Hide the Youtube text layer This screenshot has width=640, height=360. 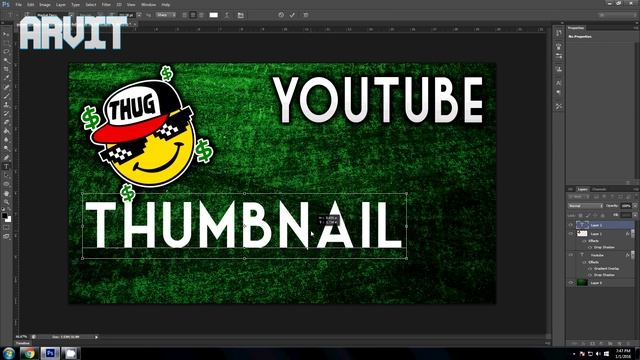[571, 255]
